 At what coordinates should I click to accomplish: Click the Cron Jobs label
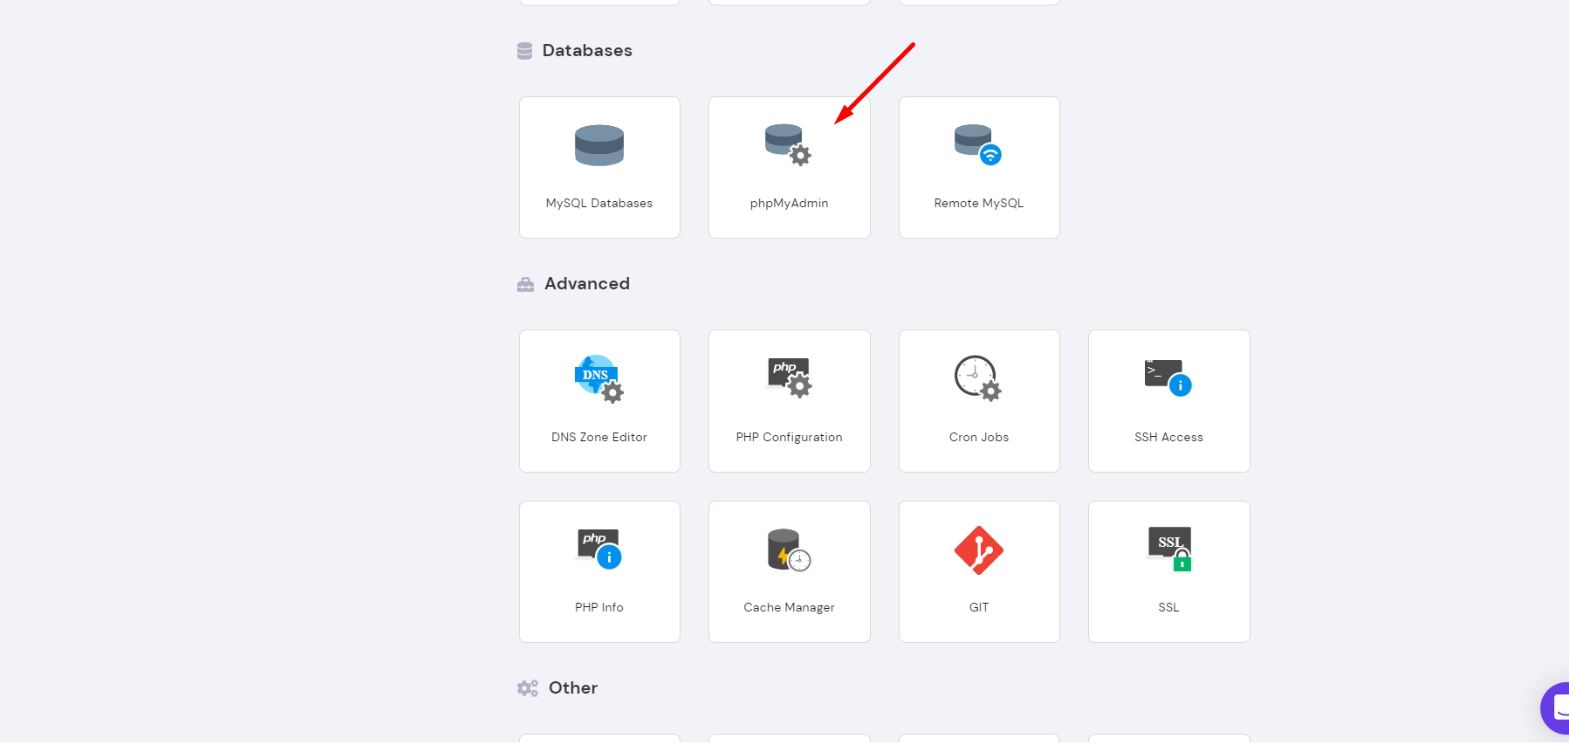979,437
